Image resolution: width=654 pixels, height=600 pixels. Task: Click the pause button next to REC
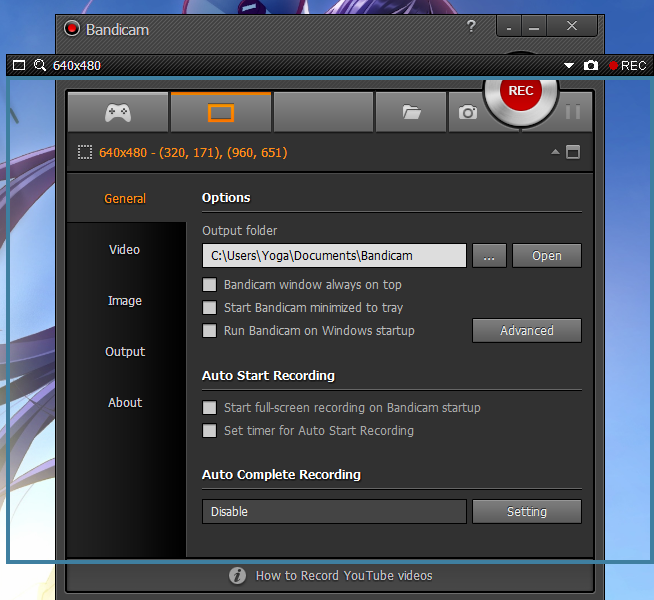tap(573, 112)
